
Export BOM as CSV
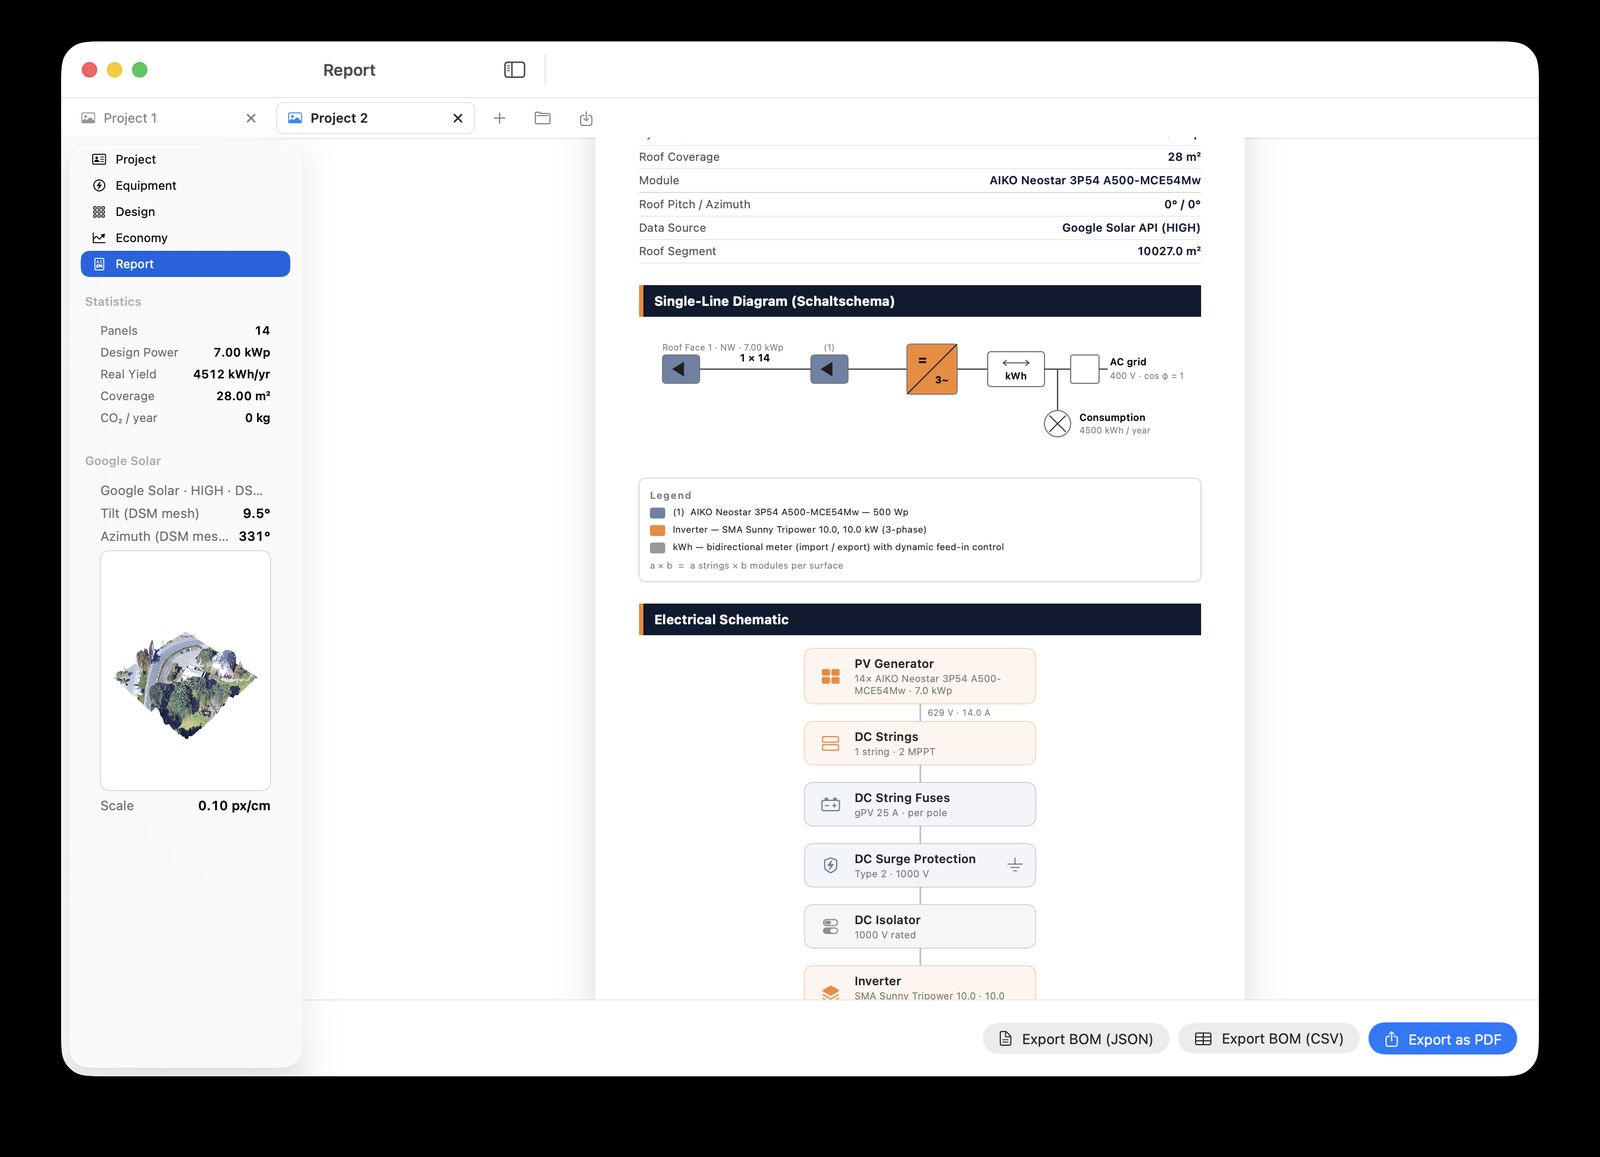coord(1268,1039)
